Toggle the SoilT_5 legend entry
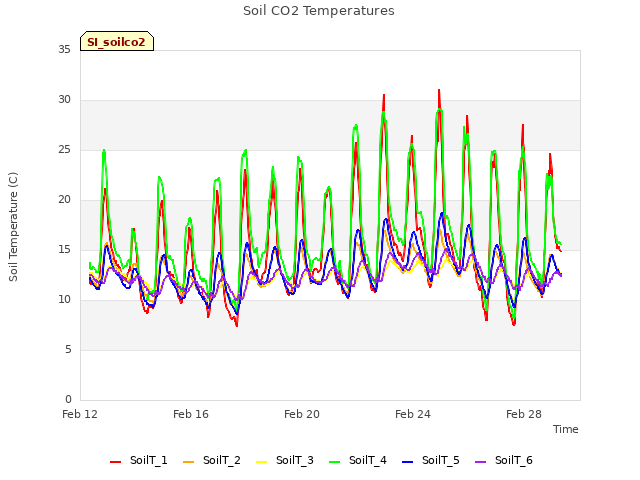Image resolution: width=640 pixels, height=480 pixels. (x=431, y=460)
